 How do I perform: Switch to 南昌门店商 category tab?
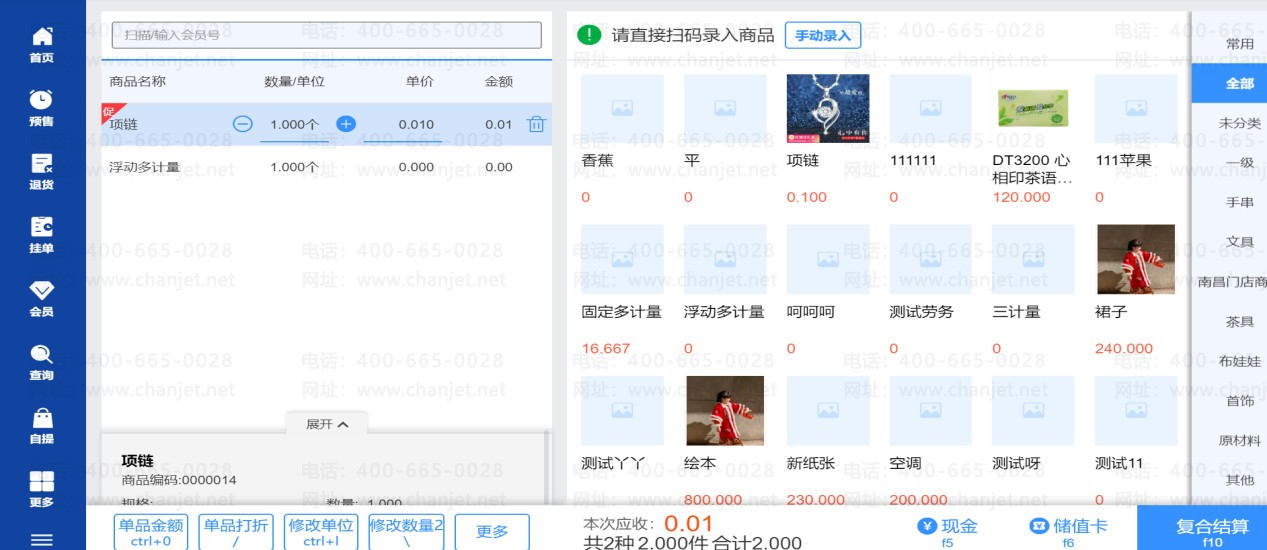[x=1232, y=282]
